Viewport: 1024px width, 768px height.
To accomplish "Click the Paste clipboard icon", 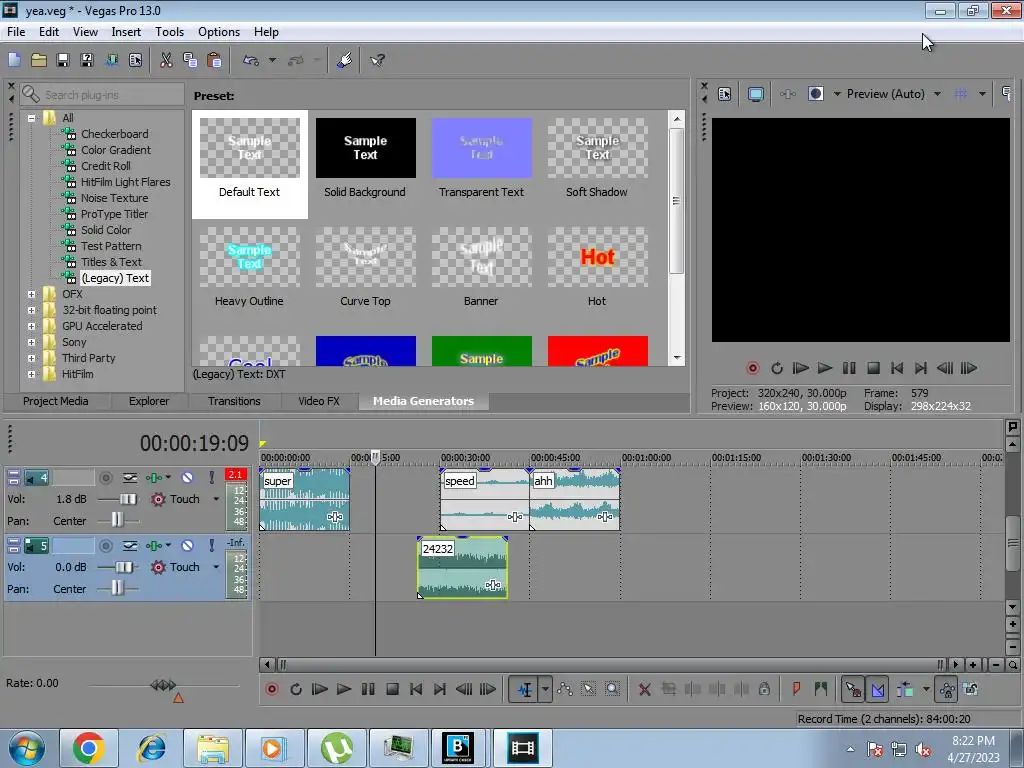I will coord(214,60).
